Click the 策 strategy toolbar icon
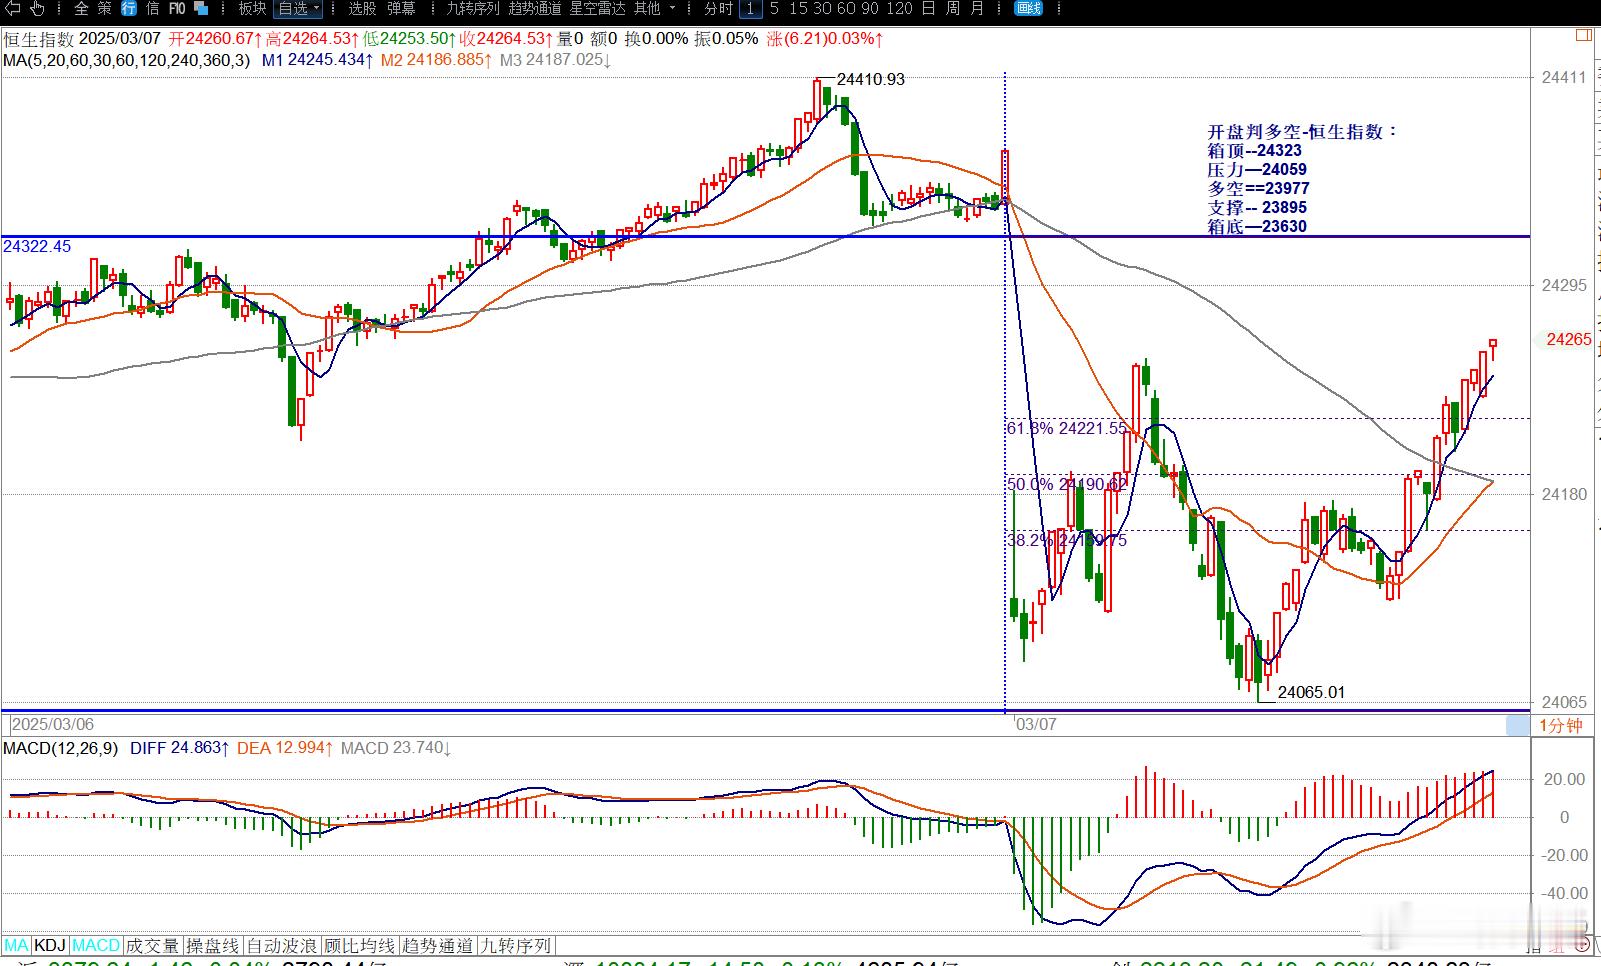1601x966 pixels. click(105, 9)
